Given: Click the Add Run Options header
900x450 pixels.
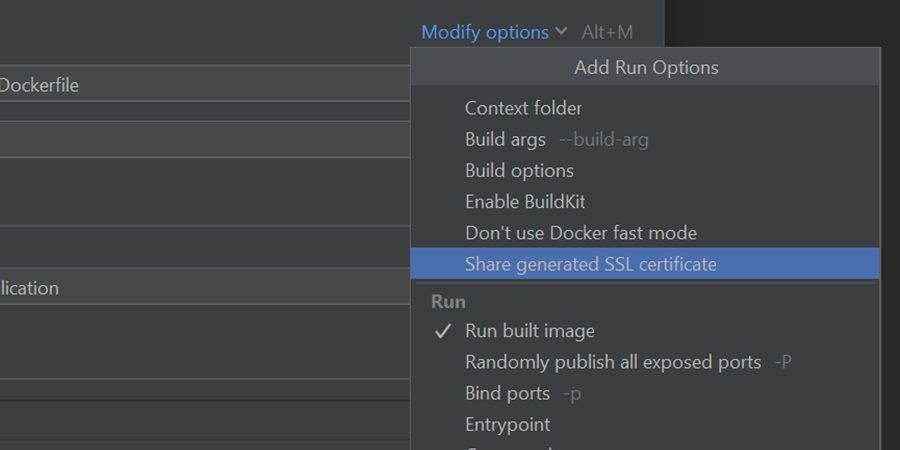Looking at the screenshot, I should [645, 68].
